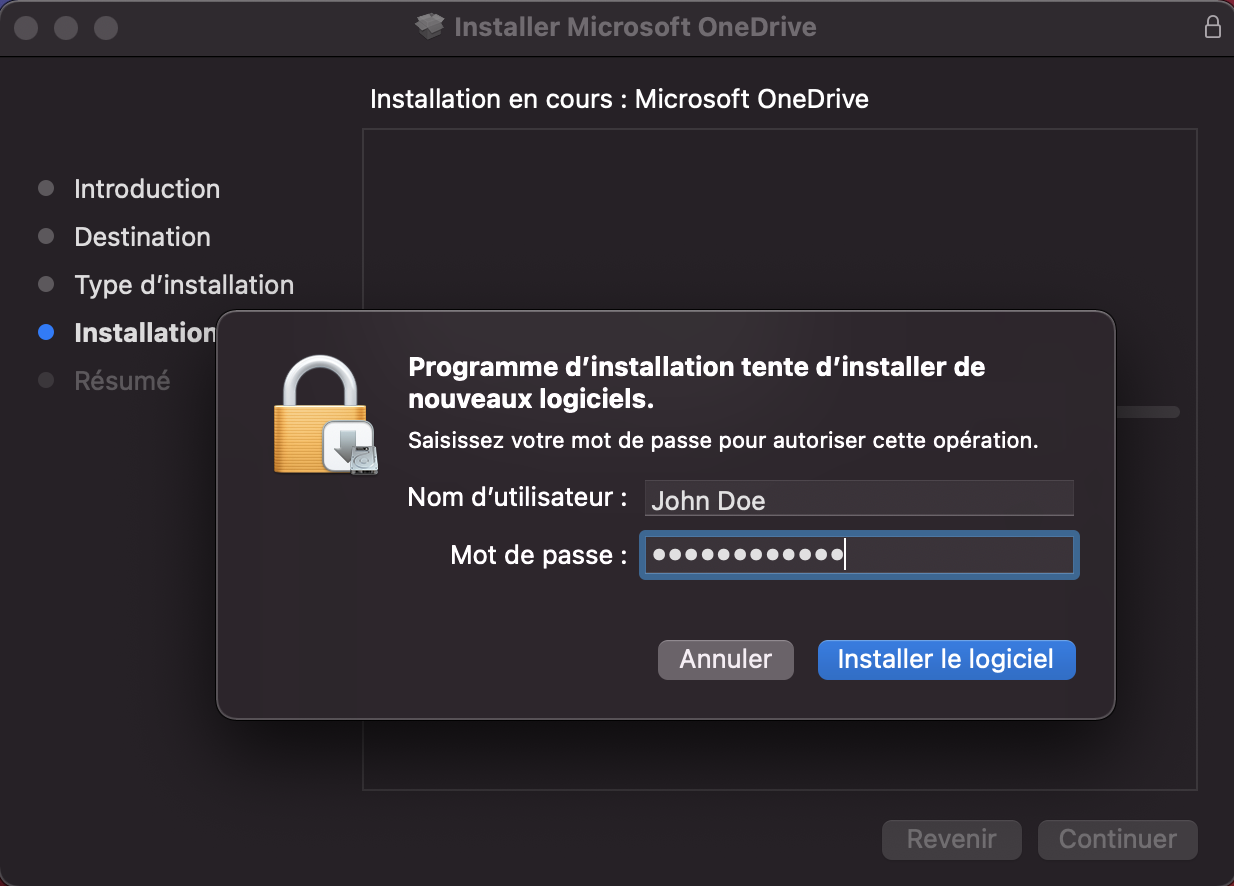This screenshot has height=886, width=1234.
Task: Click the bullet next to Introduction
Action: [x=46, y=189]
